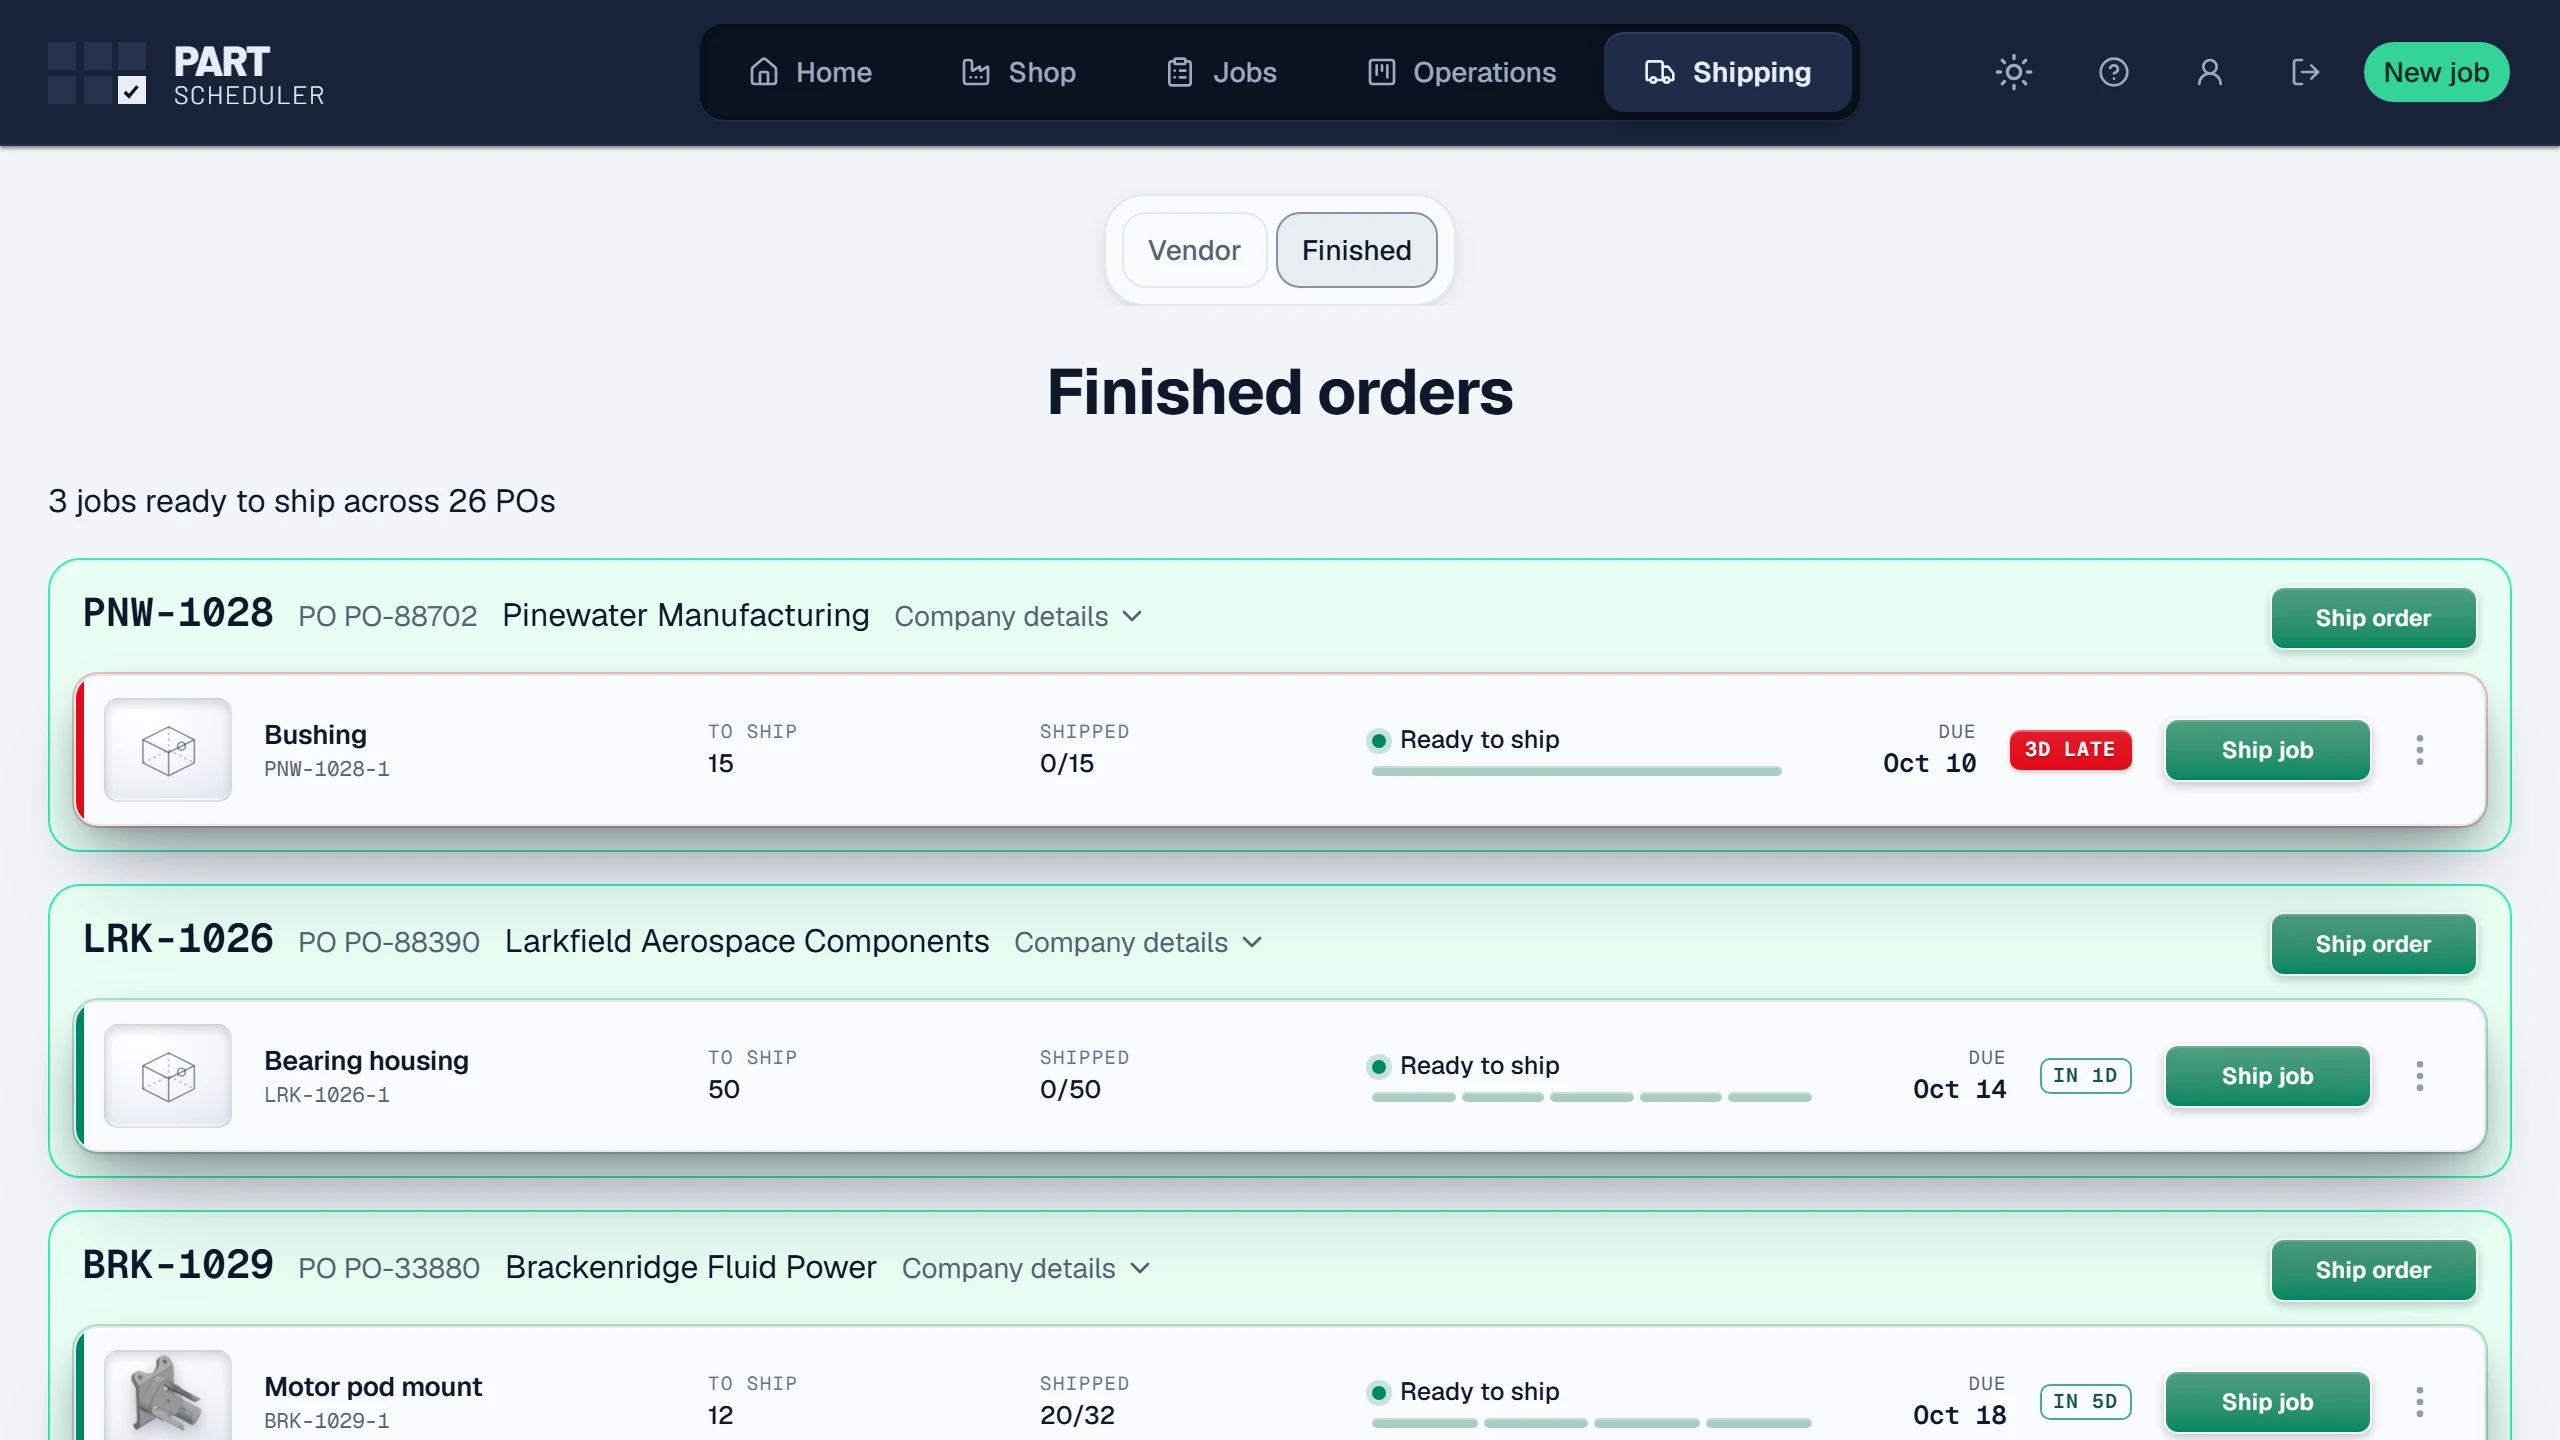Expand Company details for Larkfield Aerospace Components
This screenshot has width=2560, height=1440.
(1138, 942)
